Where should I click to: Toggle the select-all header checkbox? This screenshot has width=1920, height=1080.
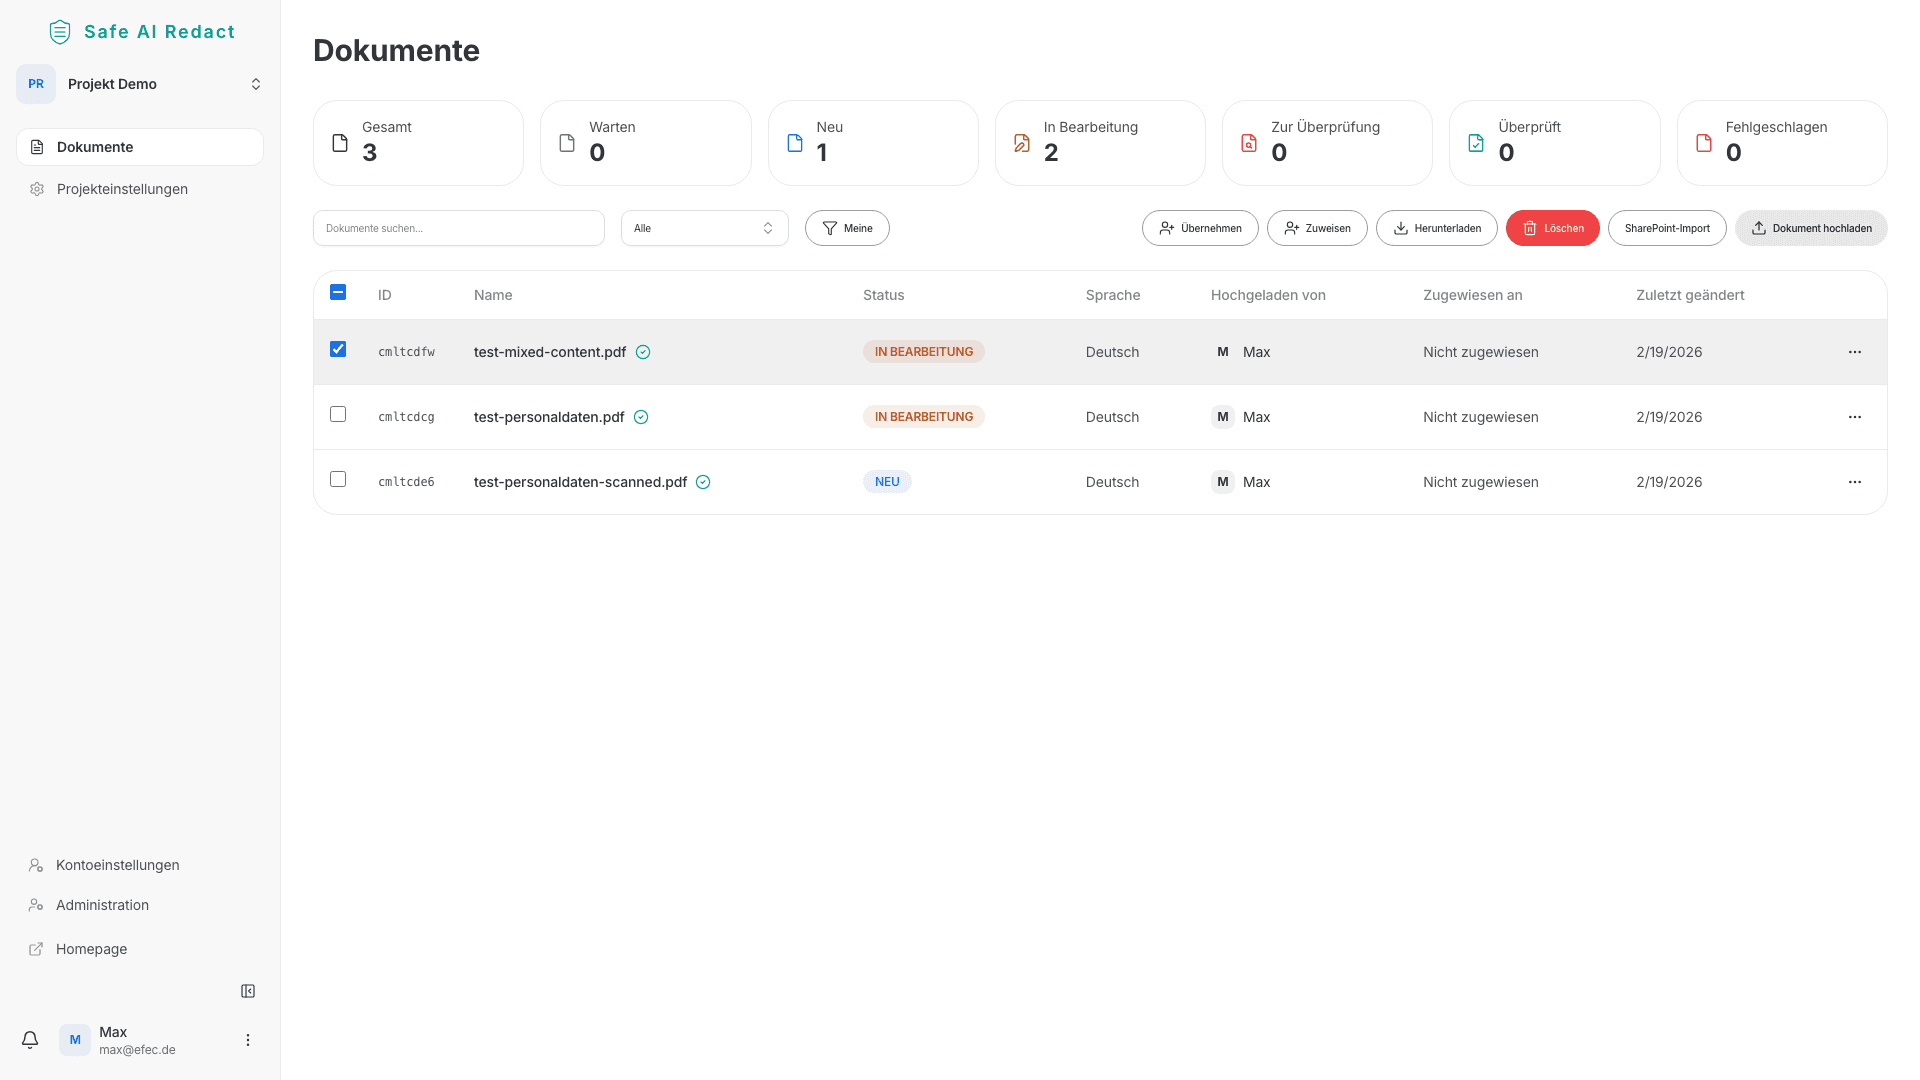click(x=338, y=292)
